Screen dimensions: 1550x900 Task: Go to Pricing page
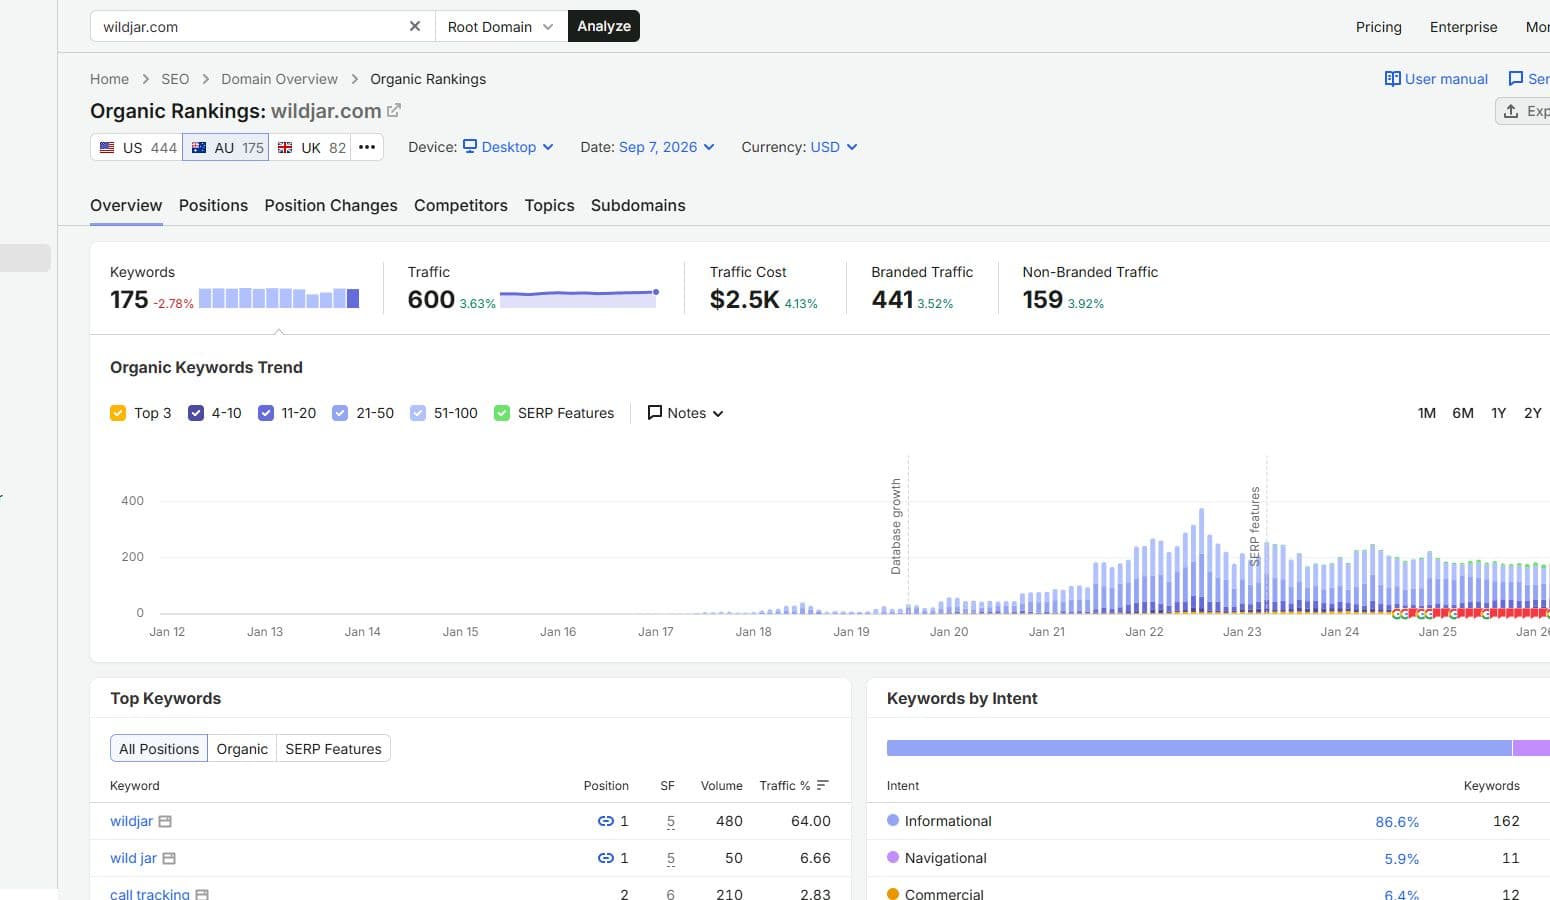click(x=1379, y=27)
